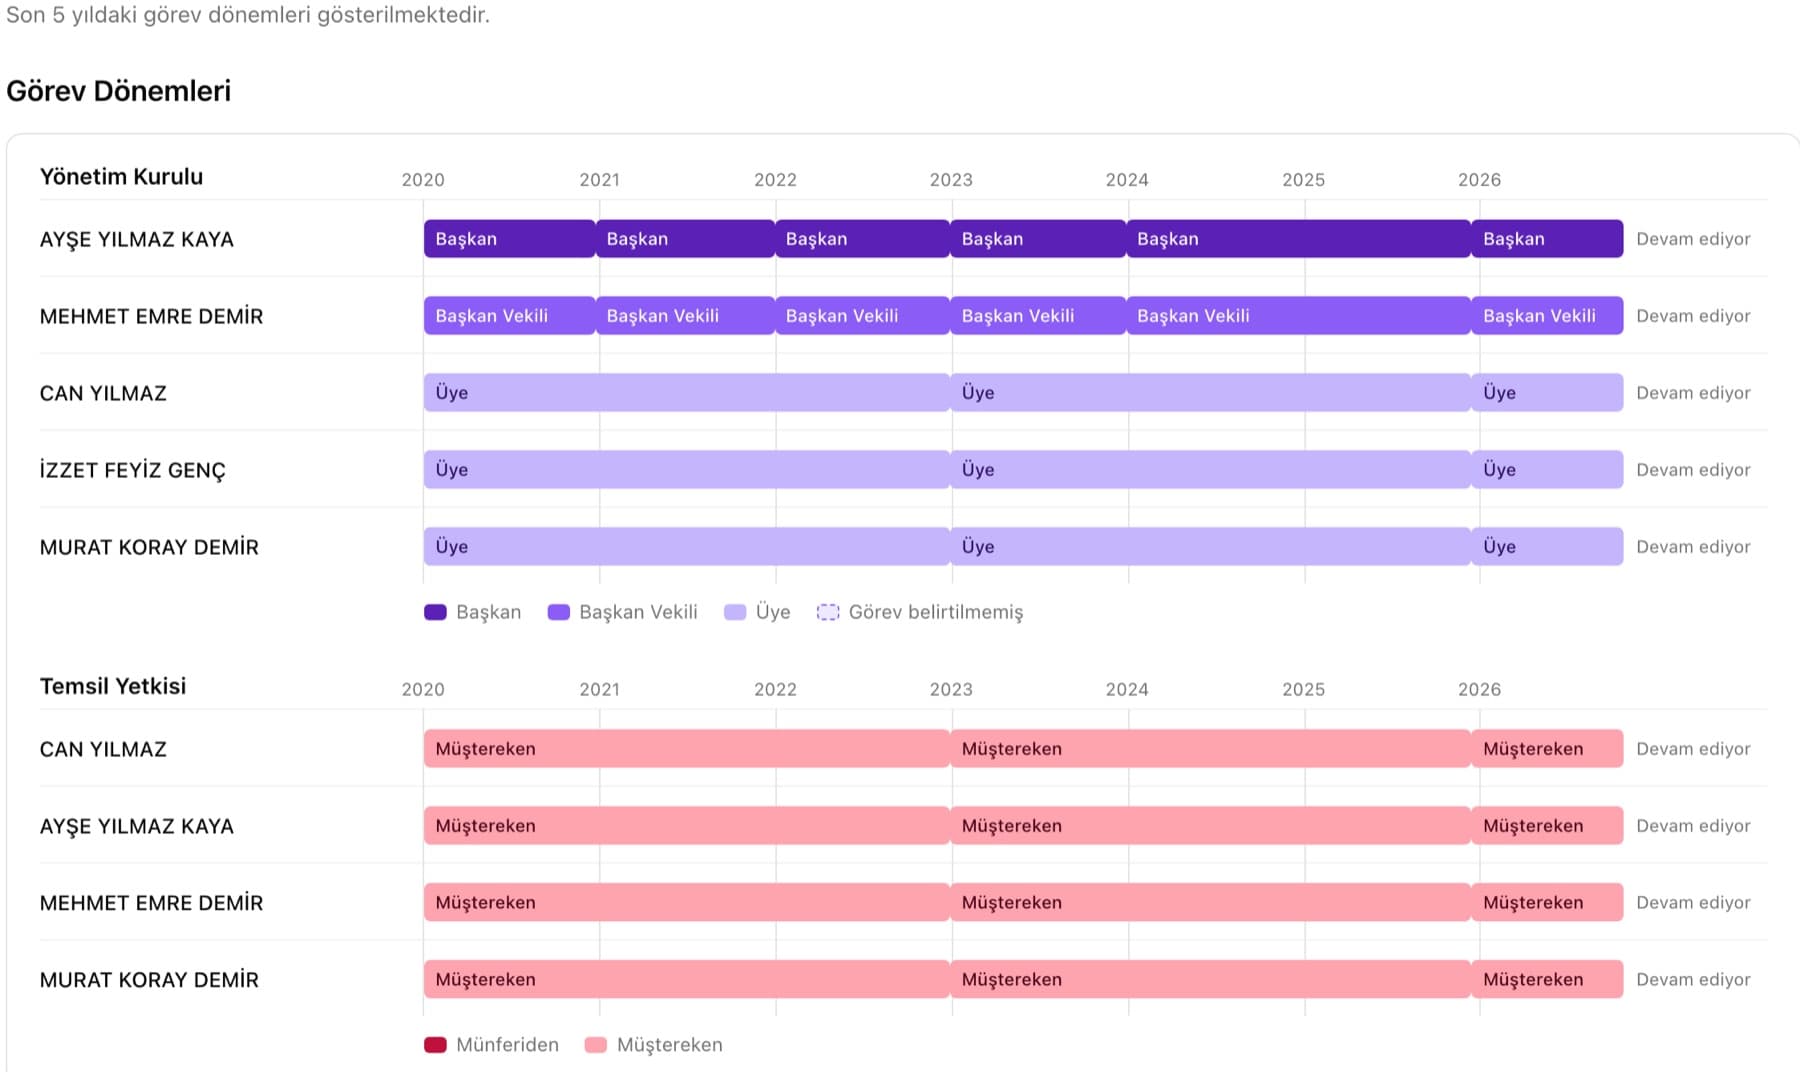Select Ayşe Yılmaz Kaya's Başkan bar starting 2022

[862, 239]
